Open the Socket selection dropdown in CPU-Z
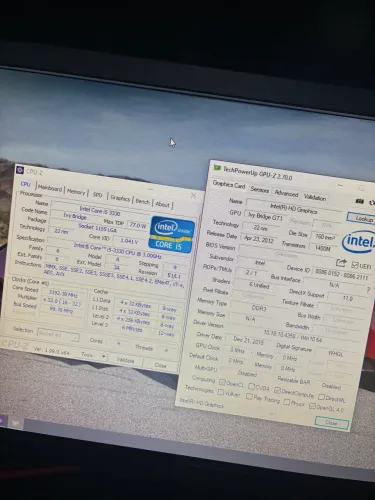This screenshot has height=500, width=375. click(x=58, y=335)
